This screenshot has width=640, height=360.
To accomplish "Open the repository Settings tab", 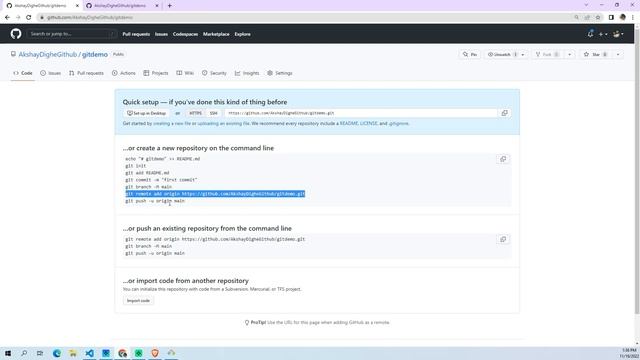I will pos(280,73).
